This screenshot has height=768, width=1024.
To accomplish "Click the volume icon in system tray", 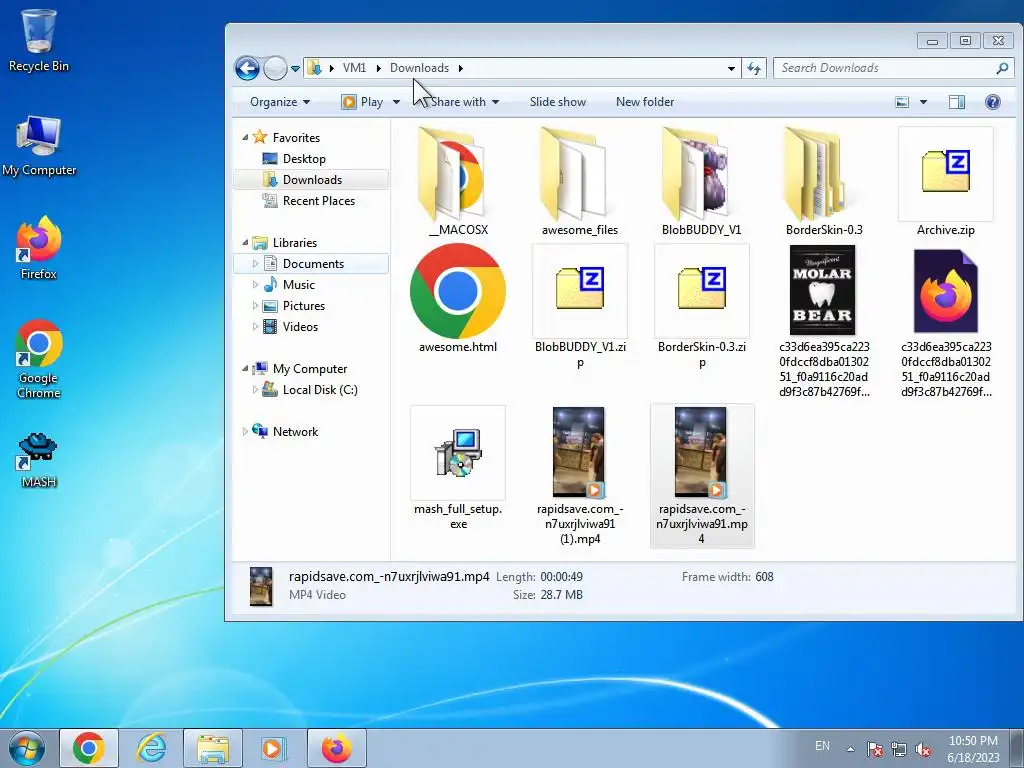I will pyautogui.click(x=923, y=750).
